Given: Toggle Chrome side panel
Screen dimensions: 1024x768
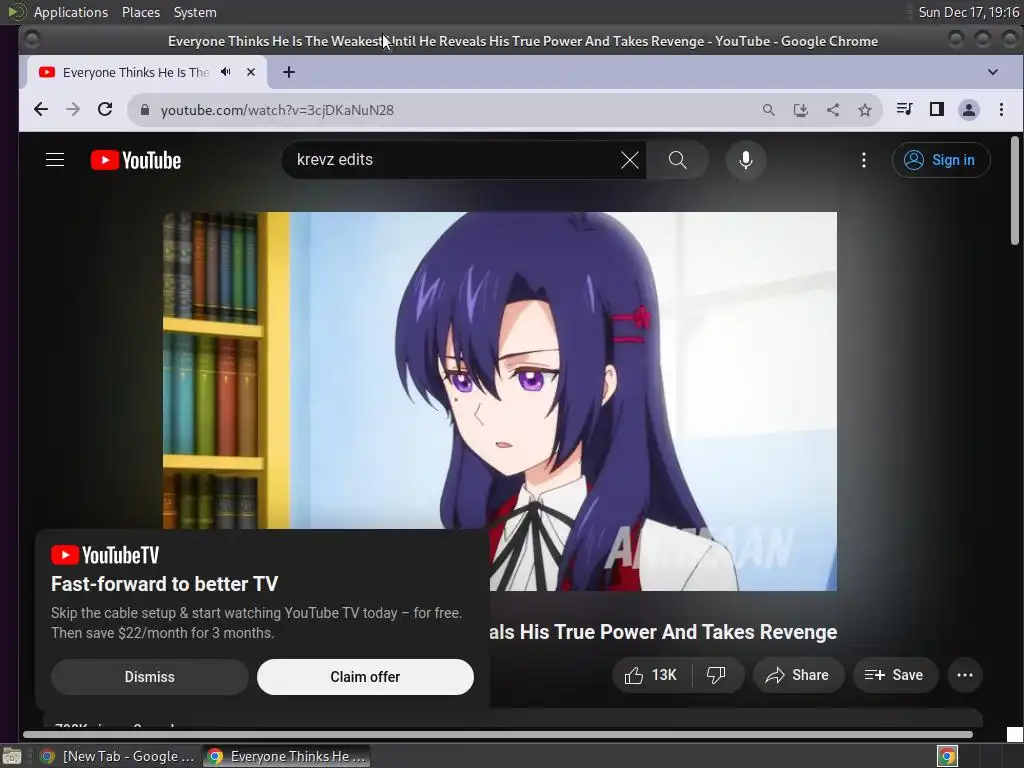Looking at the screenshot, I should 936,109.
